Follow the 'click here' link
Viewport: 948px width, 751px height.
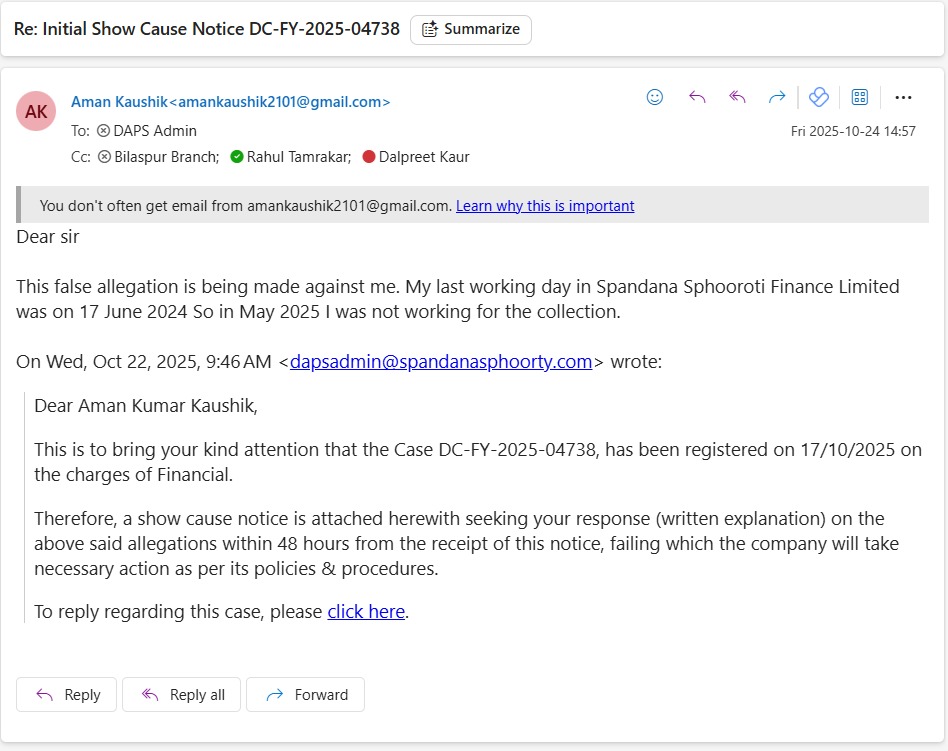pos(366,611)
